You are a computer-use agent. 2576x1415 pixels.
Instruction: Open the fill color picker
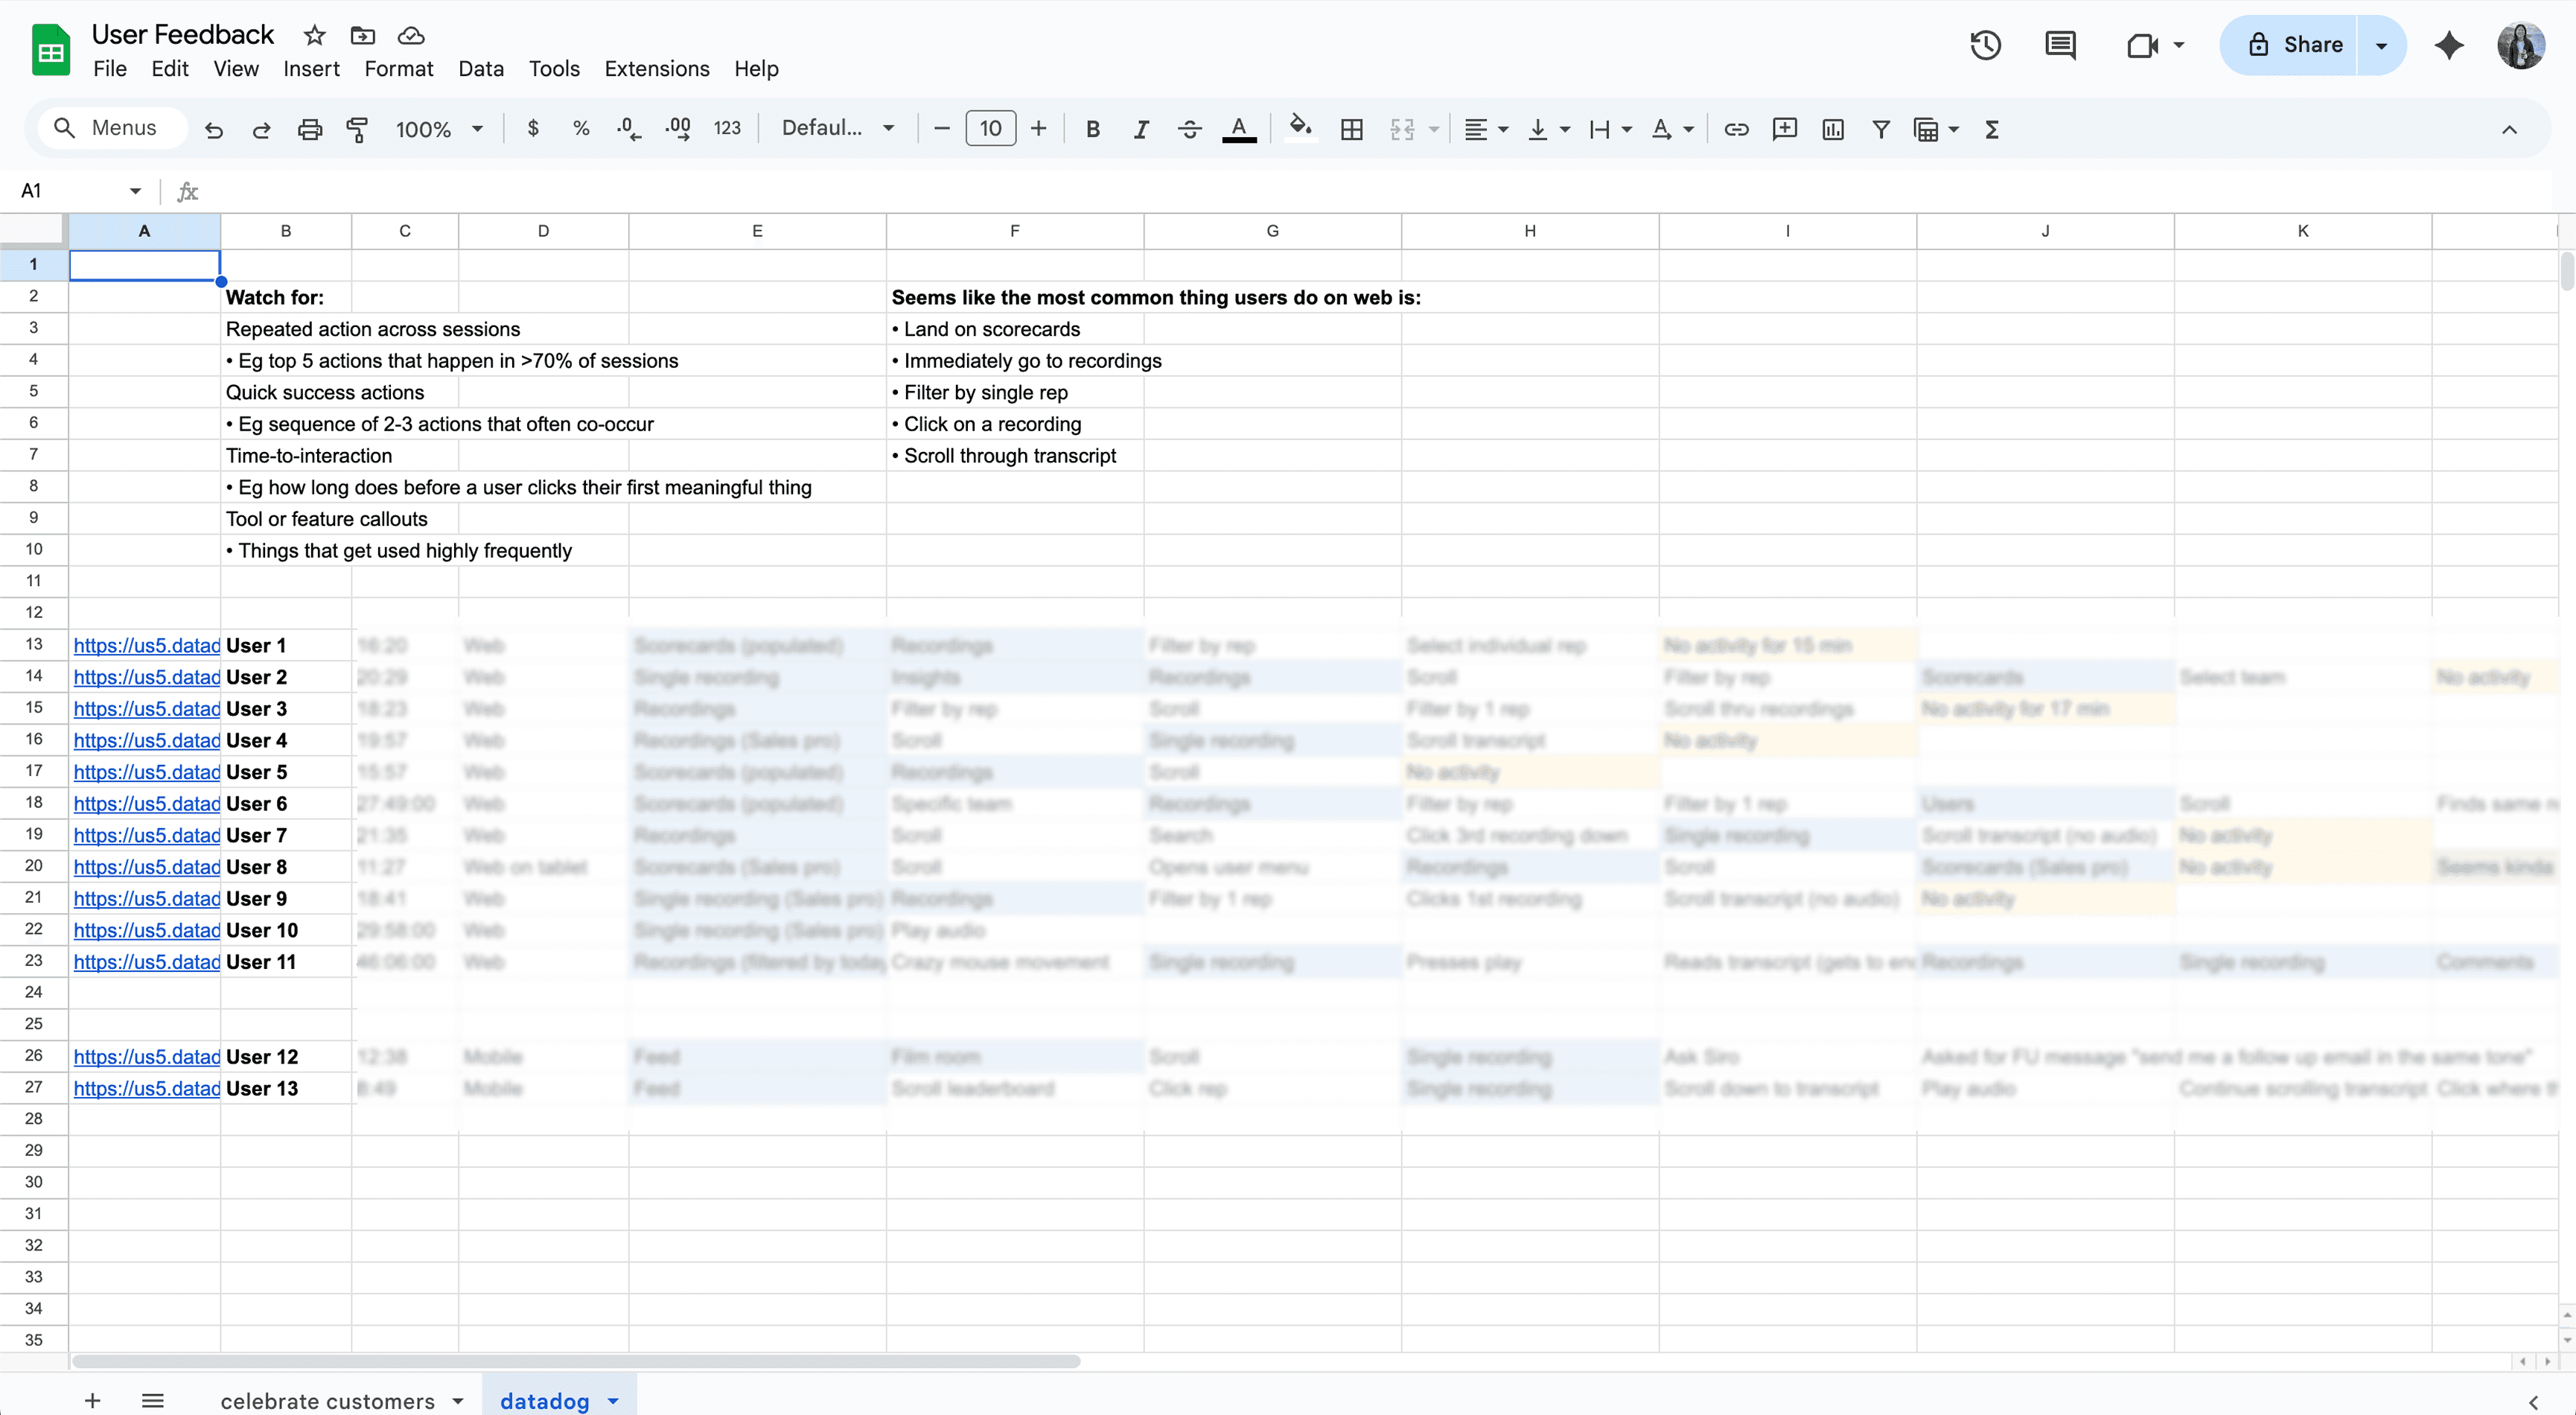tap(1299, 129)
